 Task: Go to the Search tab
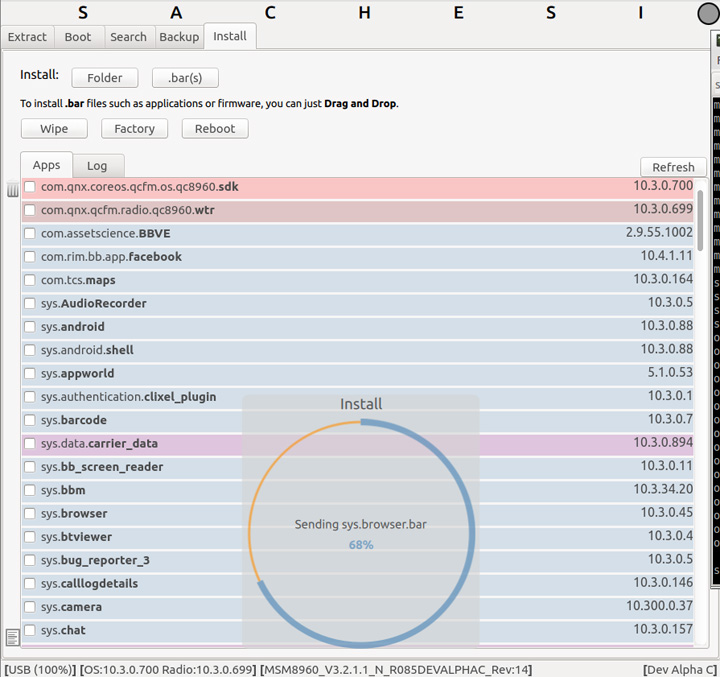pyautogui.click(x=129, y=37)
